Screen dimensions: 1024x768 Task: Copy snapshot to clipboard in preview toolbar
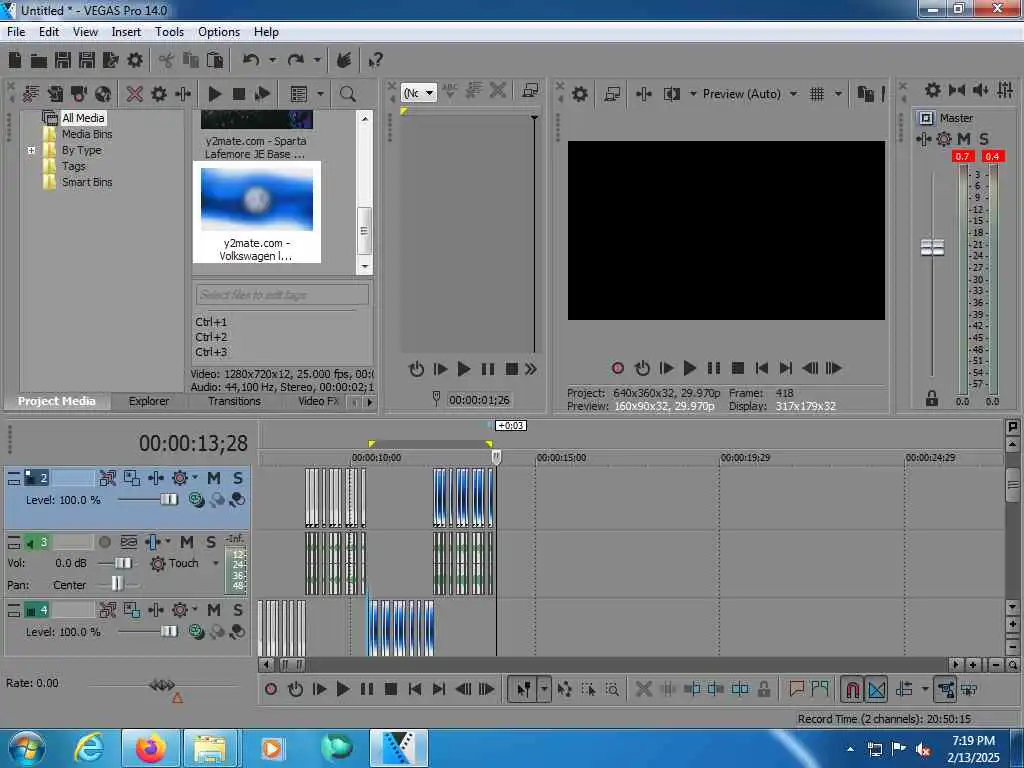[x=865, y=94]
